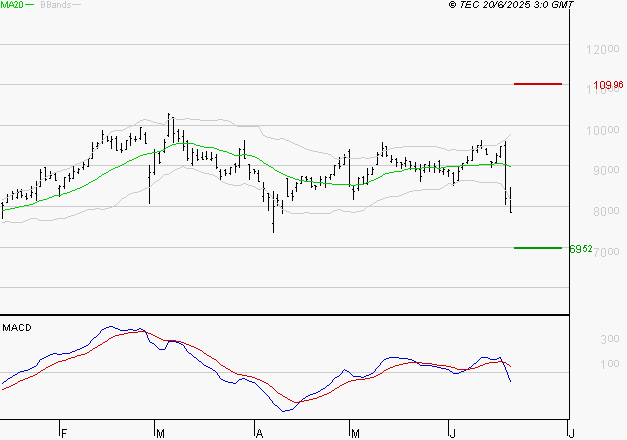
Task: Click the green MA20 legend line sample
Action: [x=29, y=6]
